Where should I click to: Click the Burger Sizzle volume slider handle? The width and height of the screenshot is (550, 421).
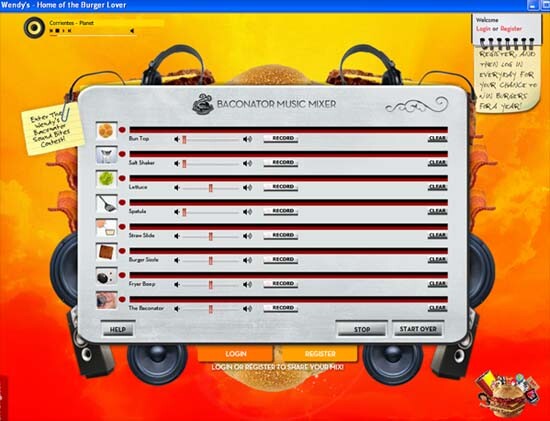(x=210, y=260)
